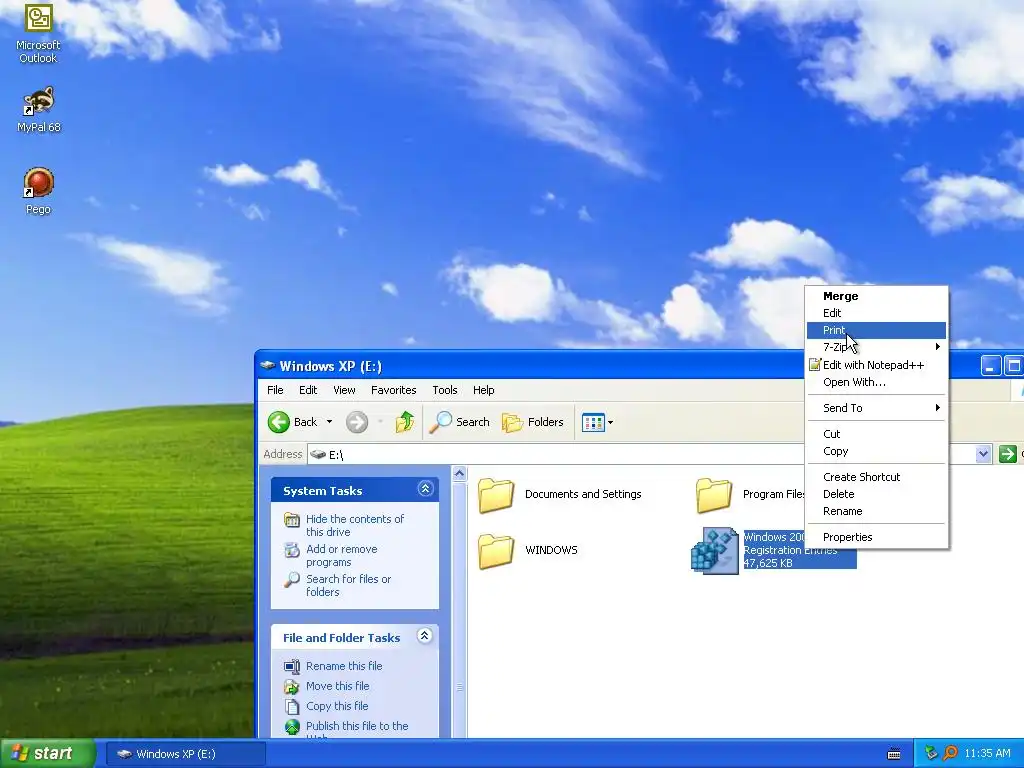The image size is (1024, 768).
Task: Open the Help menu
Action: [x=483, y=390]
